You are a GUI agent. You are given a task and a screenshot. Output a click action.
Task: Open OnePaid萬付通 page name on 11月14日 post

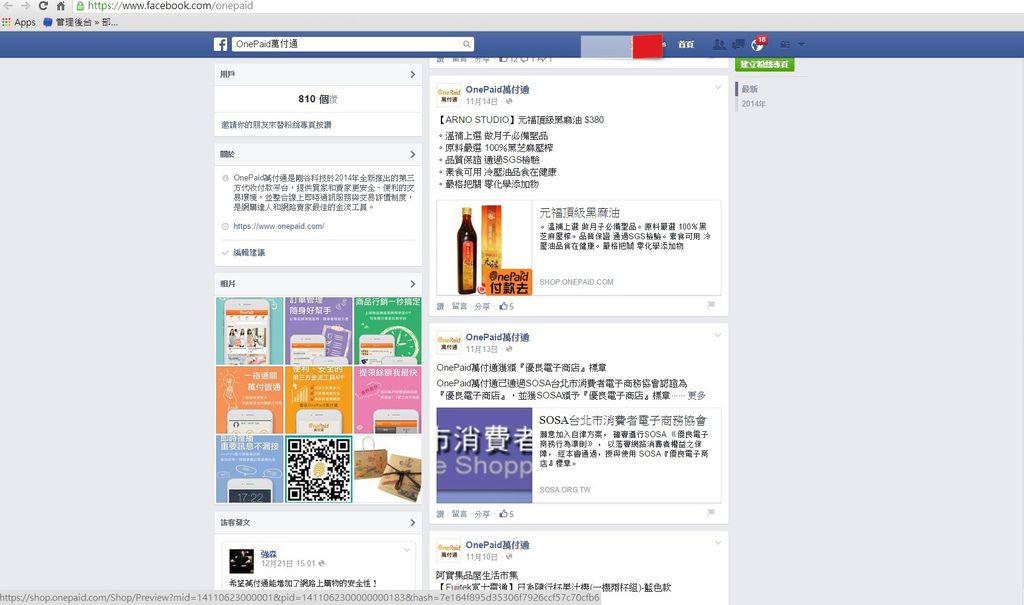point(497,90)
